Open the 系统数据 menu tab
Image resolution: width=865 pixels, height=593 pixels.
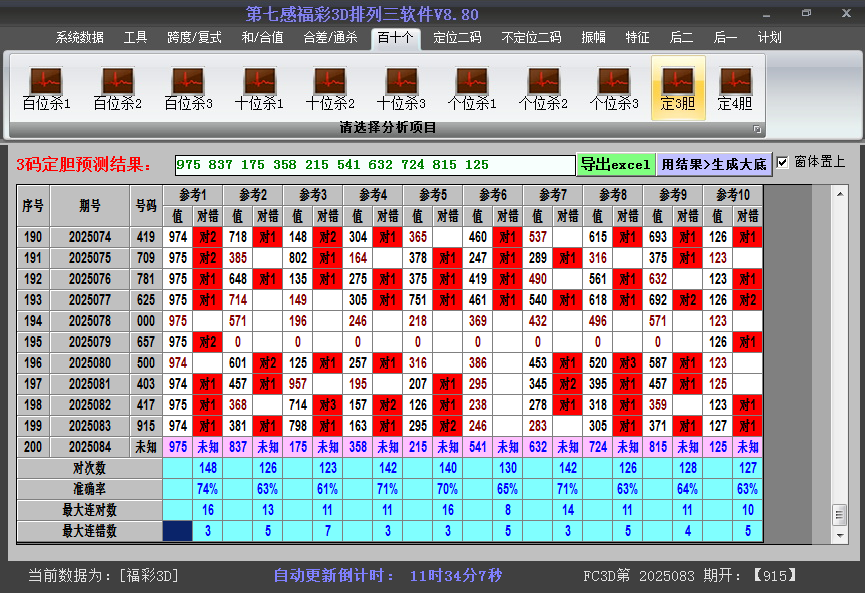(80, 38)
